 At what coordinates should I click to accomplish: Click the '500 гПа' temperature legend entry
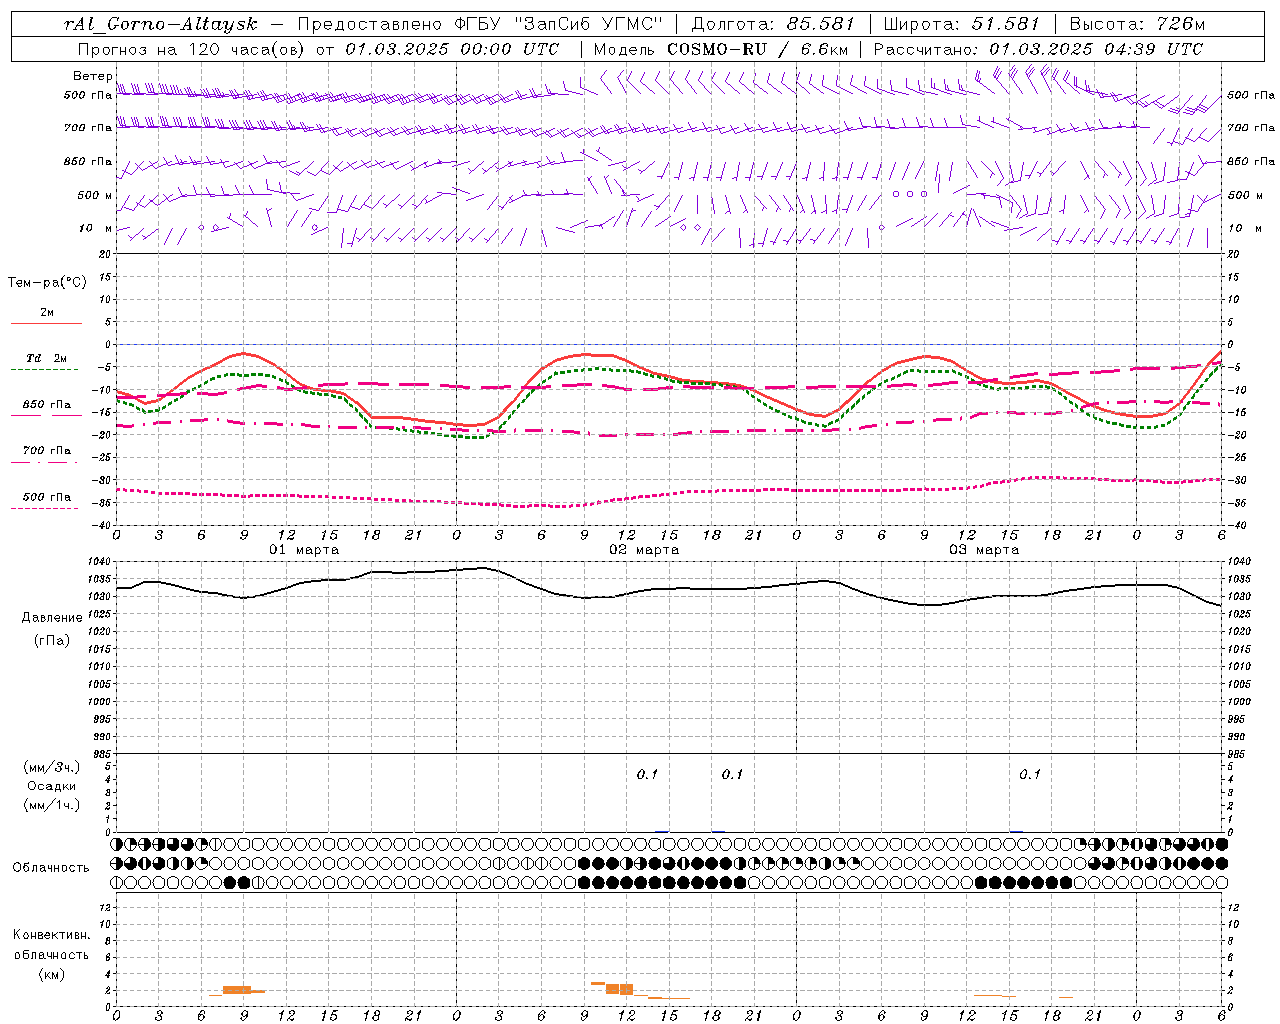(47, 497)
